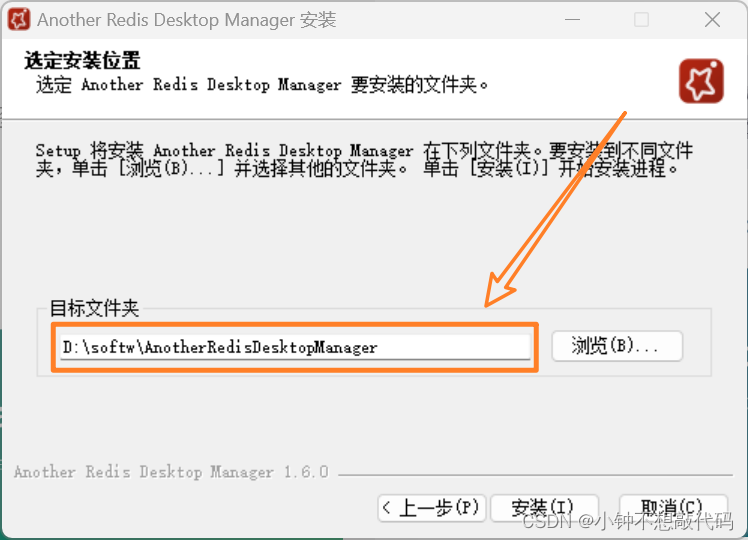This screenshot has height=540, width=748.
Task: Click the Another Redis Desktop Manager 1.6.0 version text
Action: point(171,472)
